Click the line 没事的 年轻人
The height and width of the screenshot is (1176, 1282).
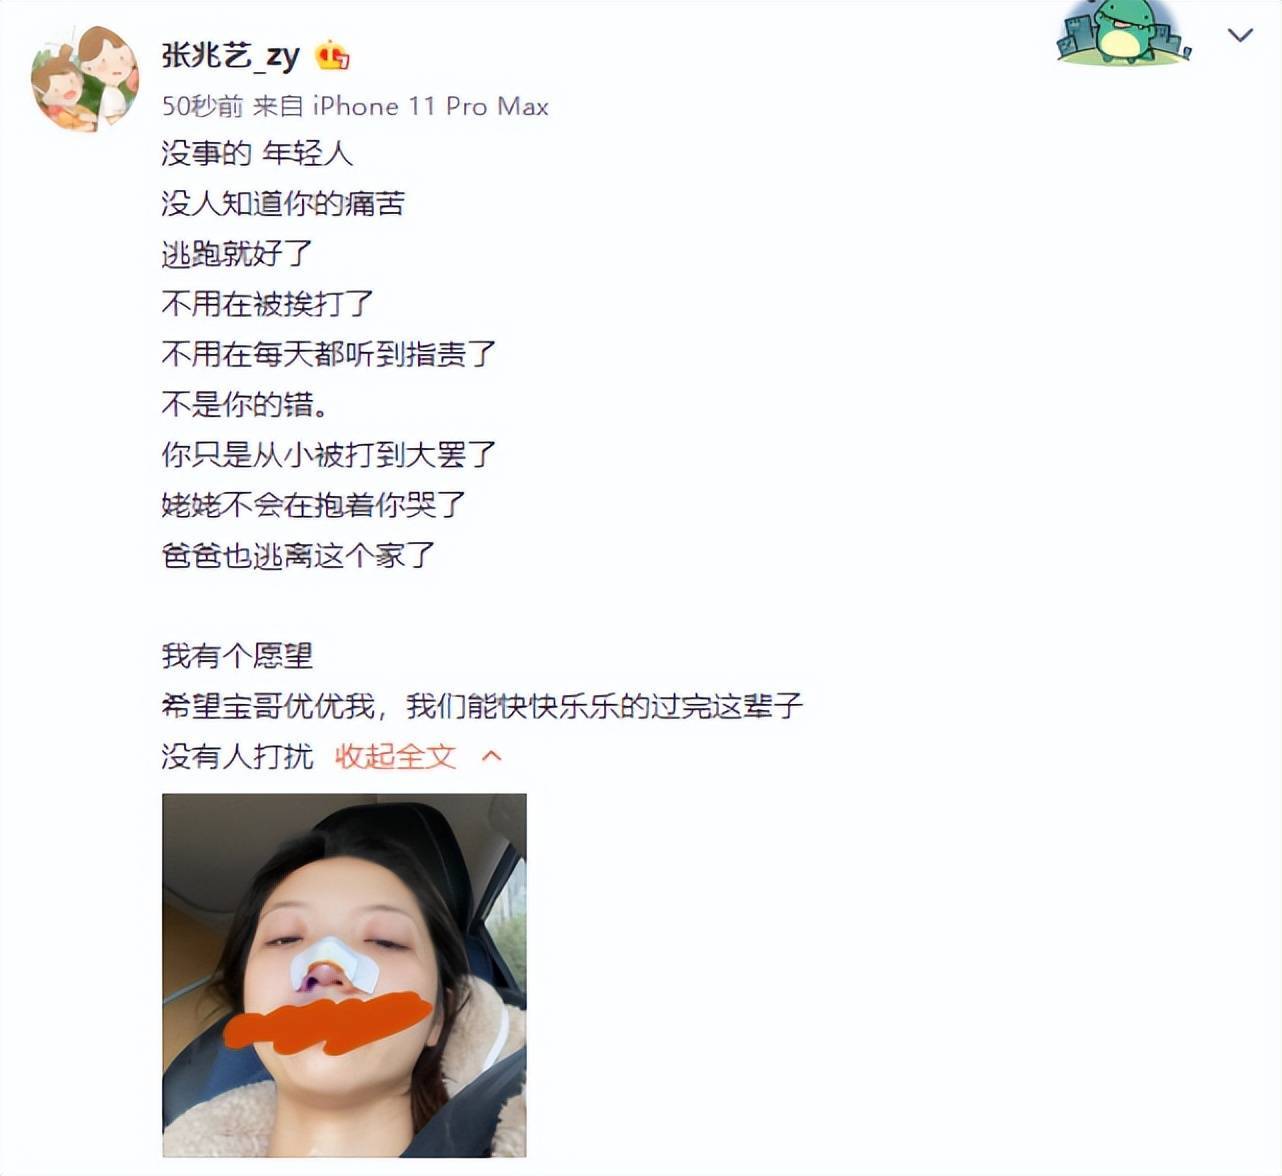[x=257, y=154]
